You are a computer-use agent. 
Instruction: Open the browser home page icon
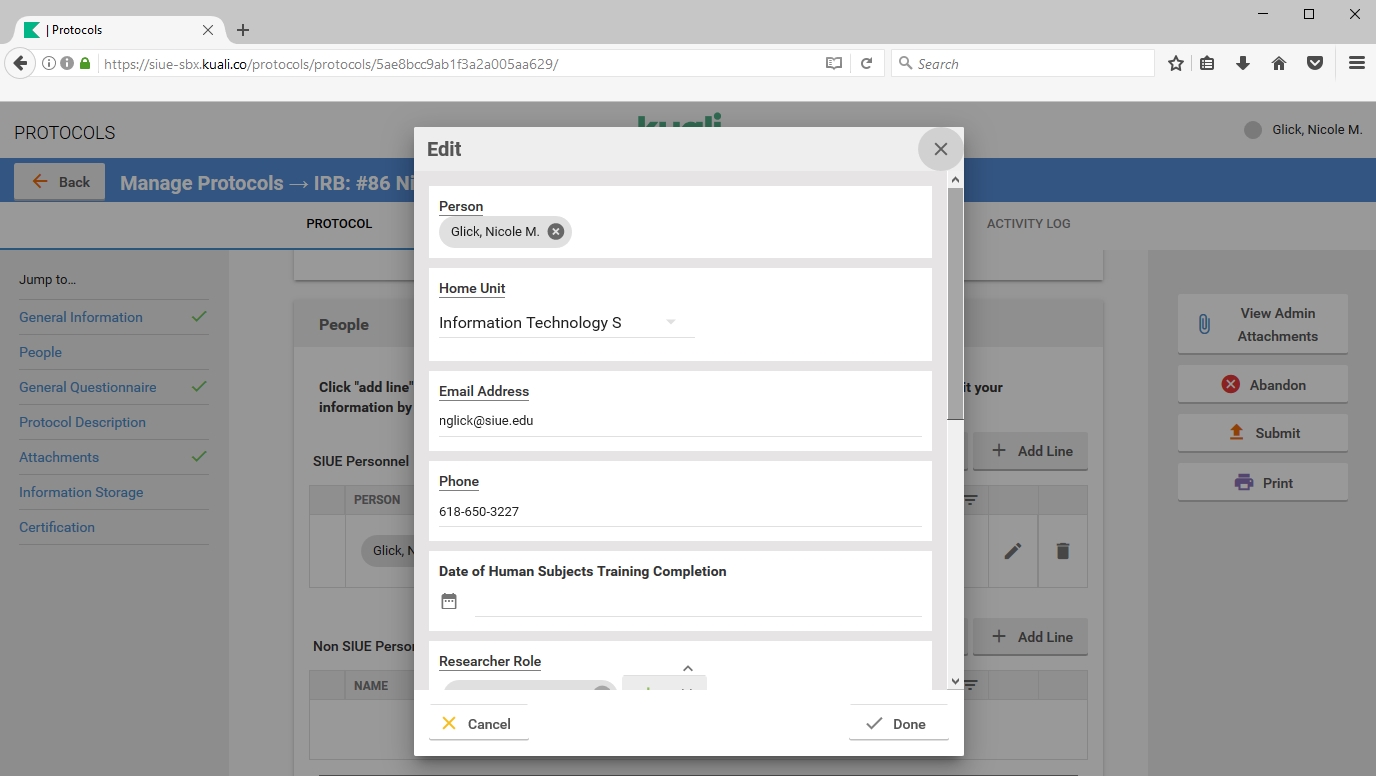pos(1279,63)
